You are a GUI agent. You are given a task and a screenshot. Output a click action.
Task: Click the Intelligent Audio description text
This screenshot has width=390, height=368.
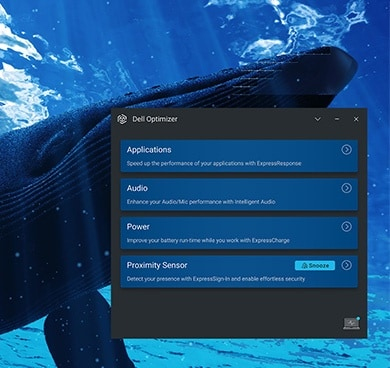[x=201, y=202]
